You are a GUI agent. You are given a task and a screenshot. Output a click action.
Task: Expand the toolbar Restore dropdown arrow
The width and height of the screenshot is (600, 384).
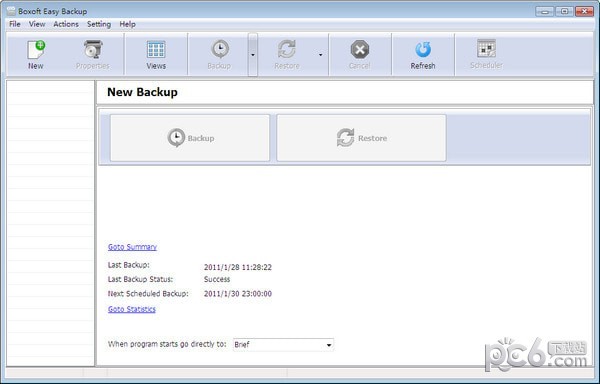pyautogui.click(x=321, y=55)
